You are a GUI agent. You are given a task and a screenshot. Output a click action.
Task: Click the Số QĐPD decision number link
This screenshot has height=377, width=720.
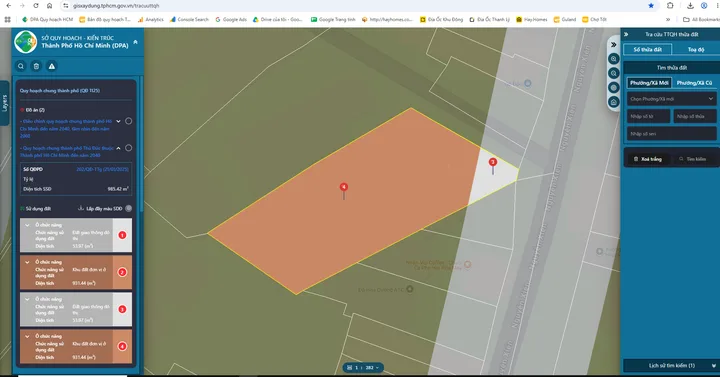102,169
